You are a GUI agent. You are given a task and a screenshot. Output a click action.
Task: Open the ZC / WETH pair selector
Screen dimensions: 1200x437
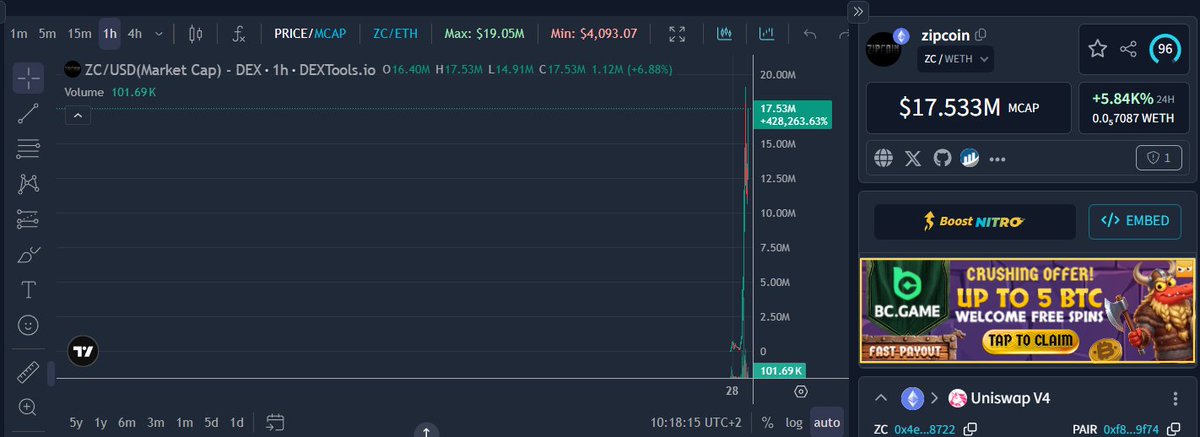click(x=955, y=60)
